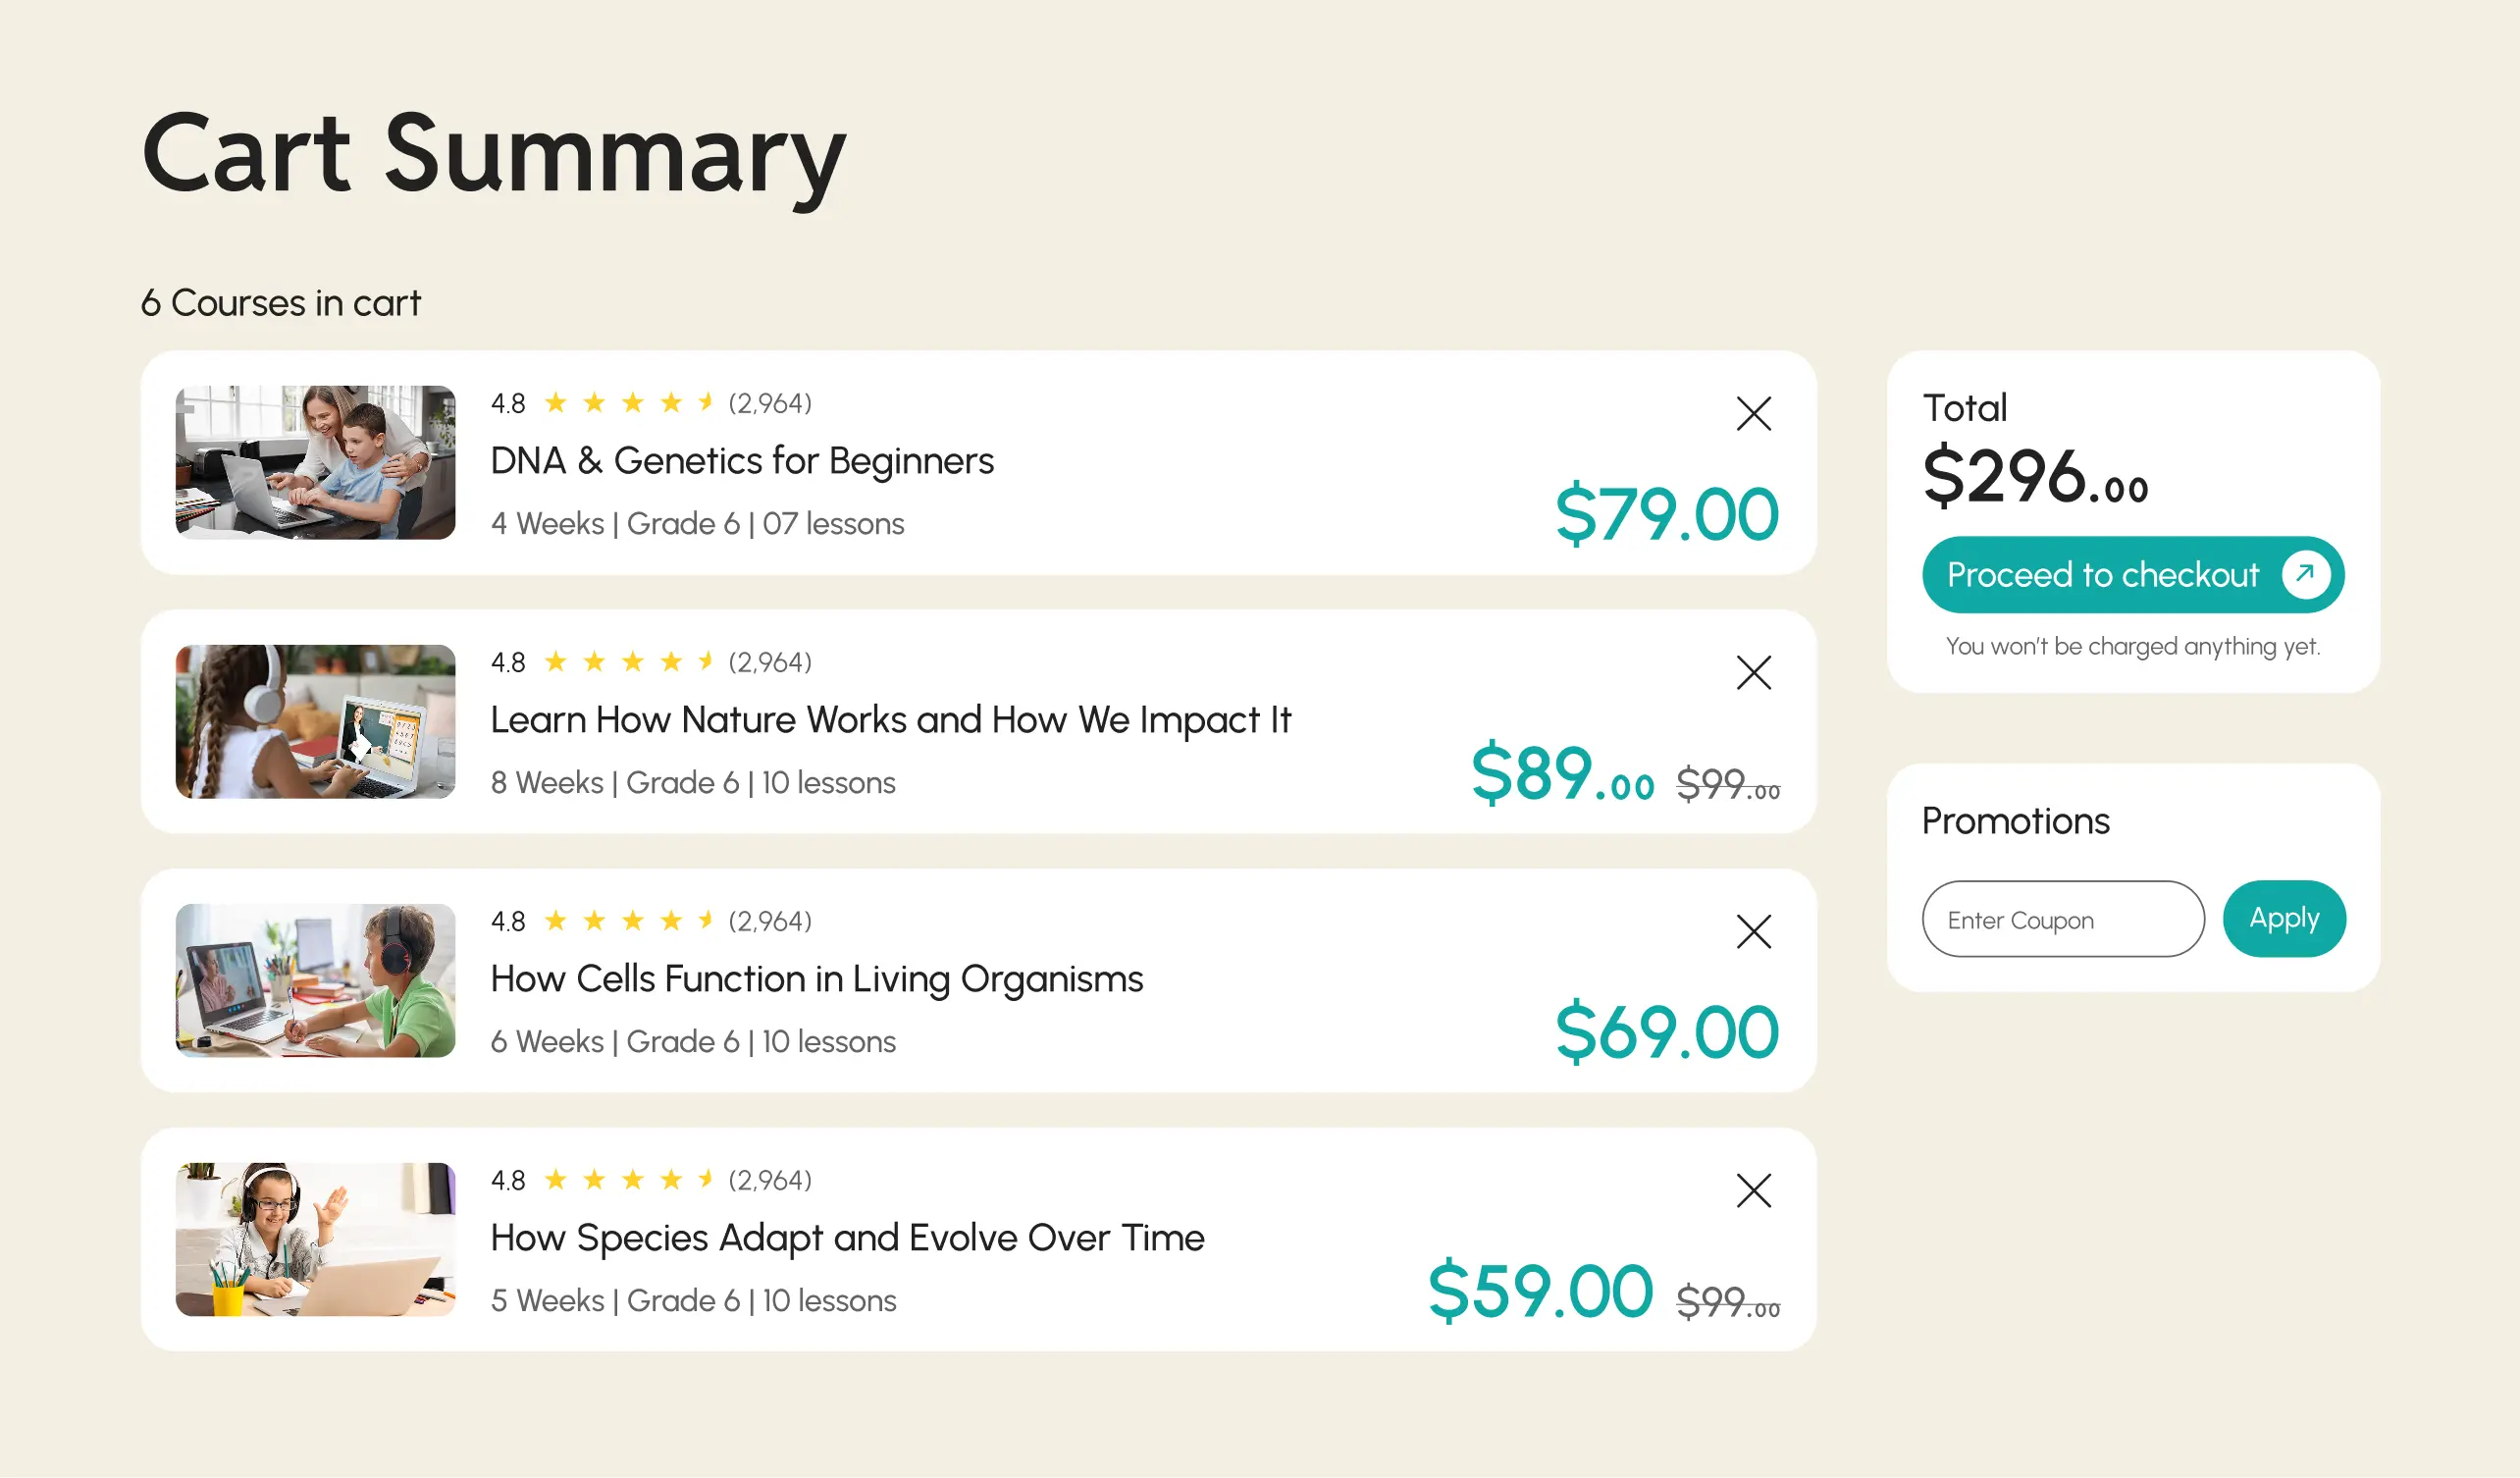Open DNA & Genetics for Beginners title
Screen dimensions: 2520x1478
(x=741, y=461)
